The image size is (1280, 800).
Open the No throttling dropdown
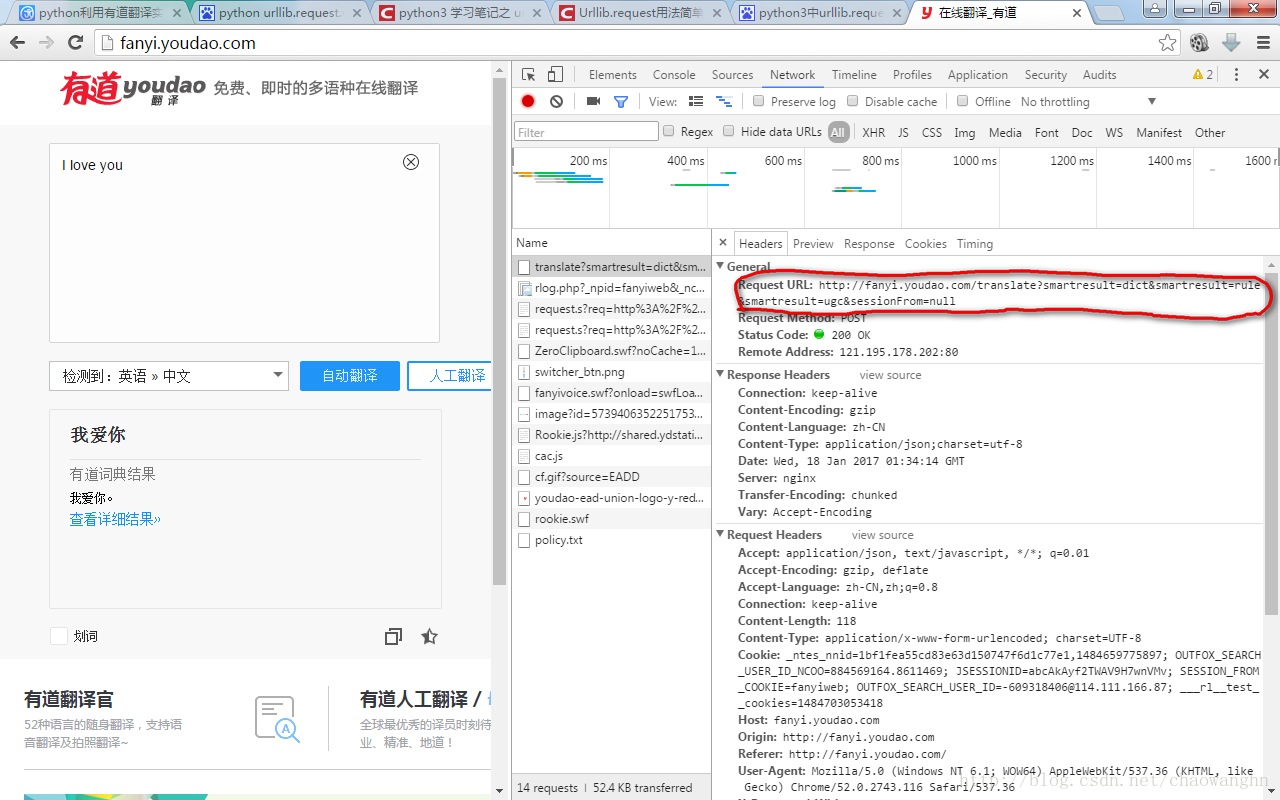coord(1089,102)
